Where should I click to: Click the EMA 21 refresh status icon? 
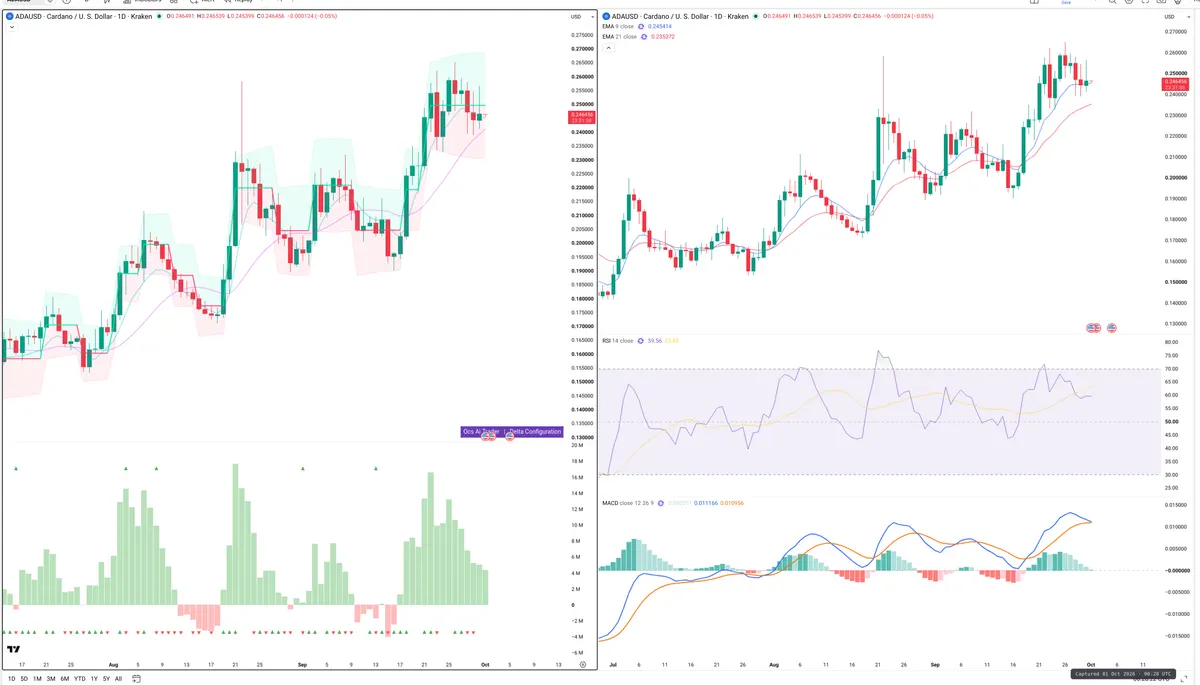pyautogui.click(x=645, y=37)
